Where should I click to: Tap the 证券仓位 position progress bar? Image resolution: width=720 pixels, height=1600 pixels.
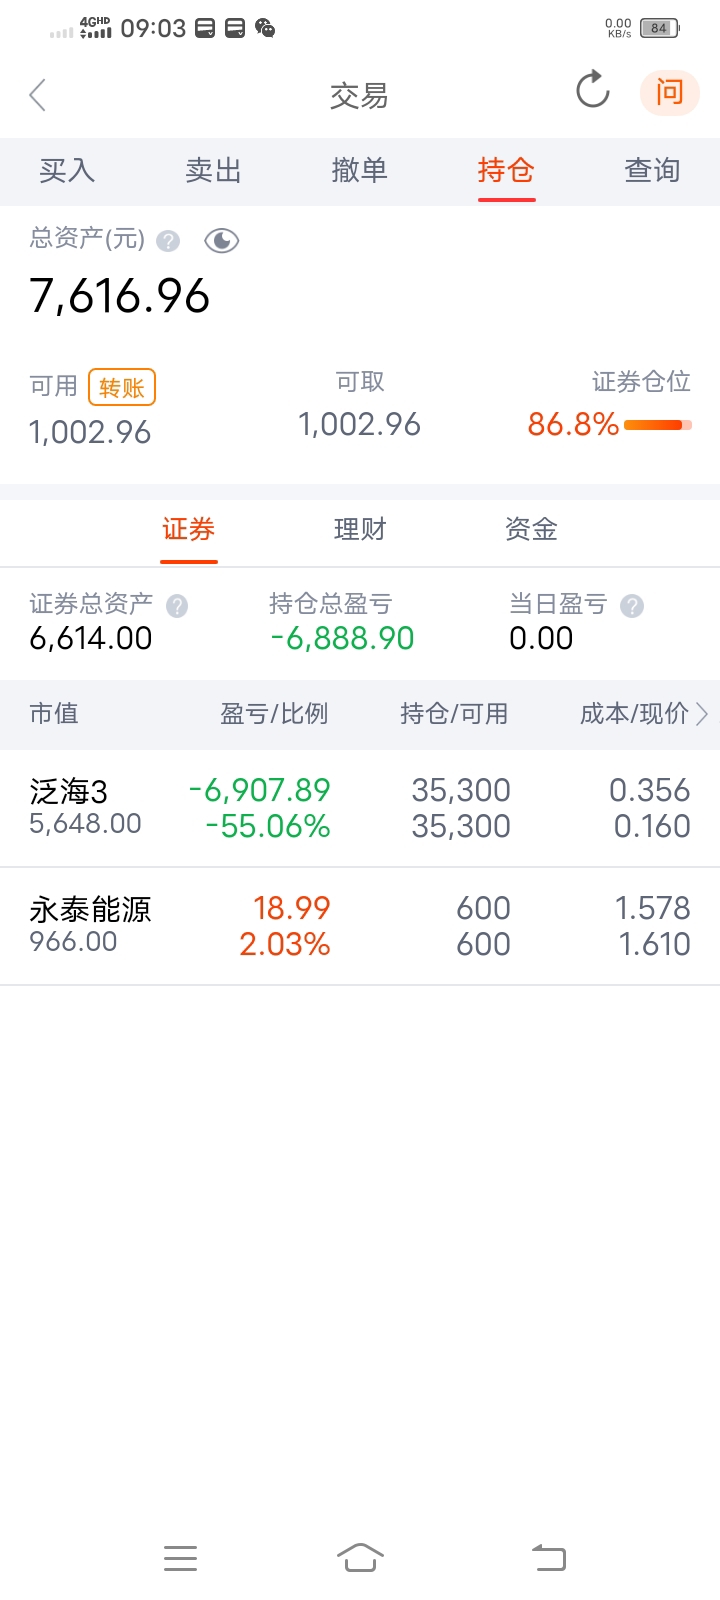(657, 425)
